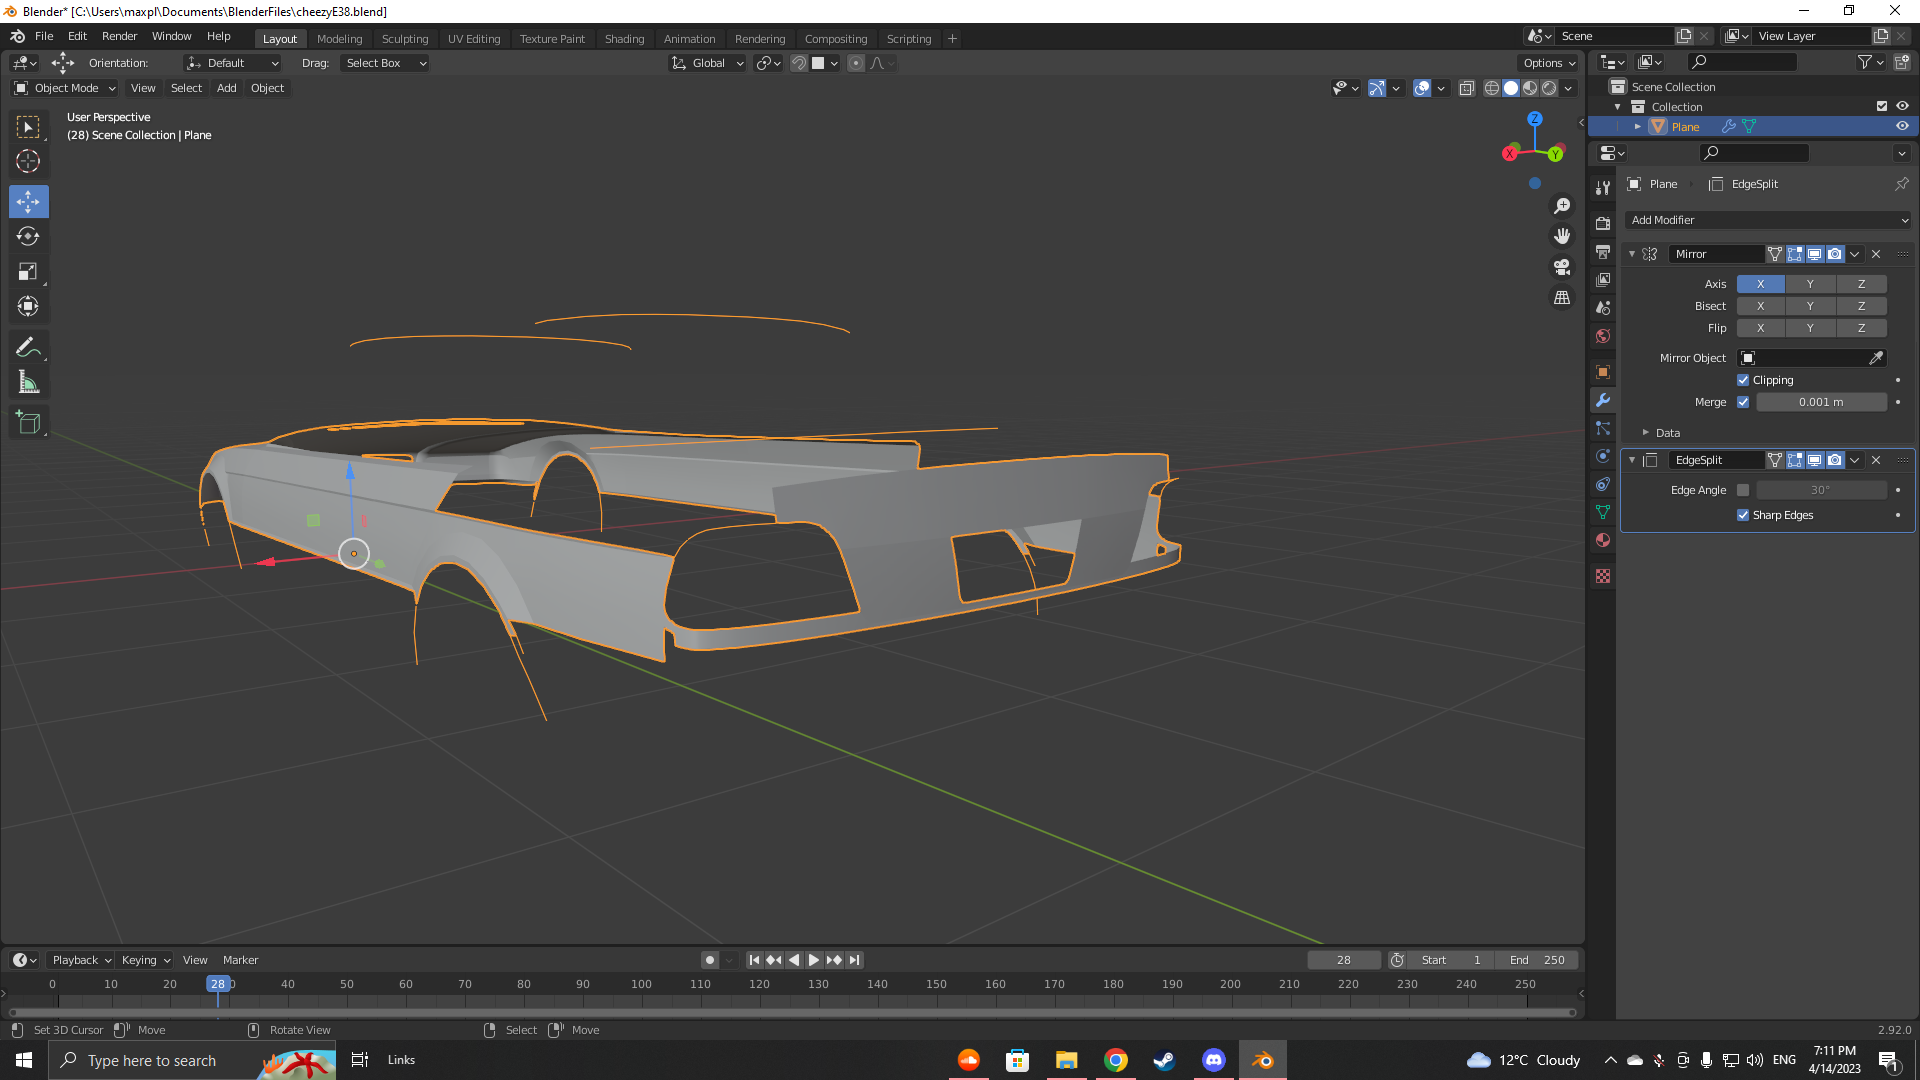Screen dimensions: 1920x1080
Task: Toggle camera view in viewport
Action: point(1562,267)
